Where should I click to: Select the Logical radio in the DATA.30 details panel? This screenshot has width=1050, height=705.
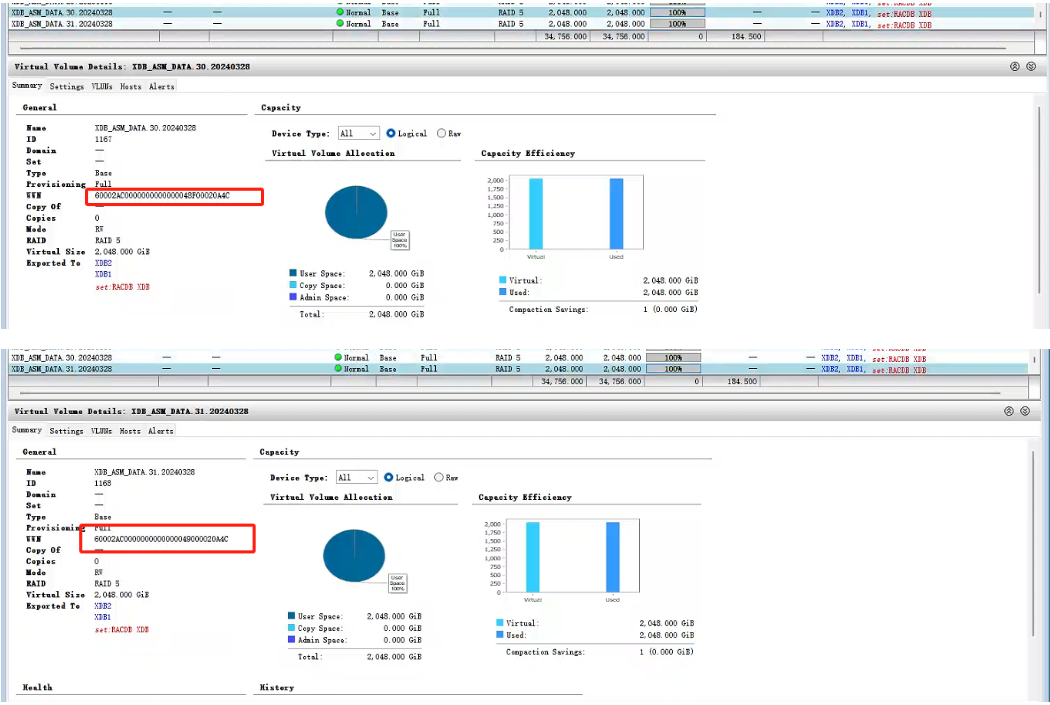pyautogui.click(x=390, y=133)
